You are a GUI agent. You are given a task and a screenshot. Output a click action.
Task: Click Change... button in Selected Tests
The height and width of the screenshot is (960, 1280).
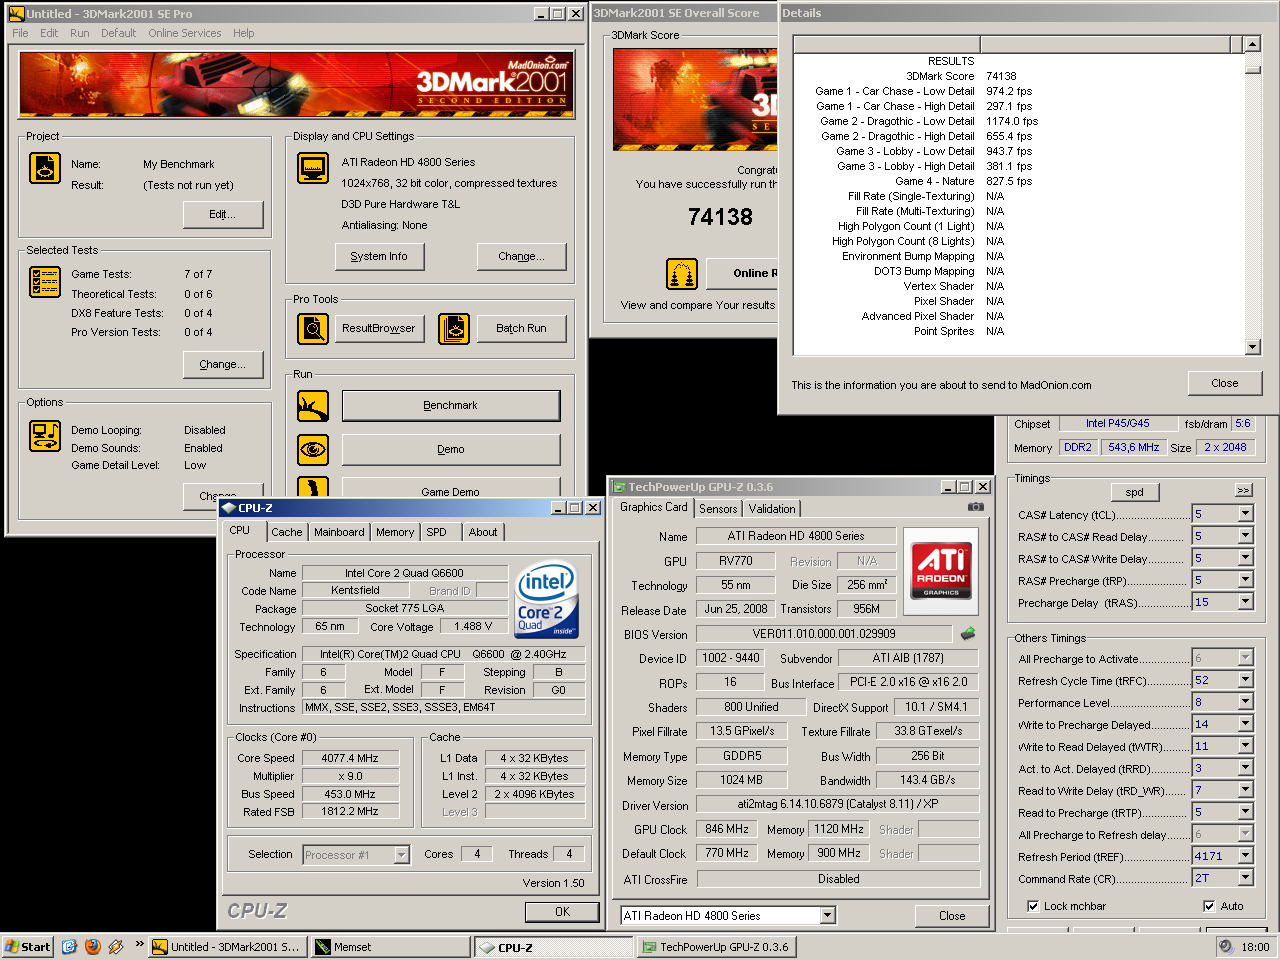click(x=223, y=364)
